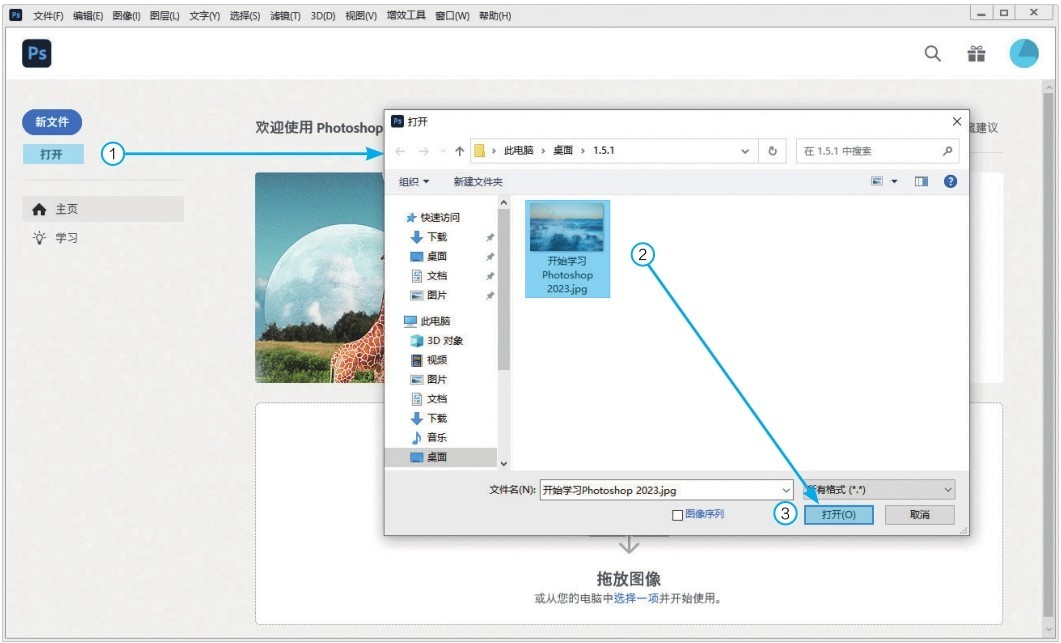
Task: Go back using the dialog's back arrow
Action: coord(400,151)
